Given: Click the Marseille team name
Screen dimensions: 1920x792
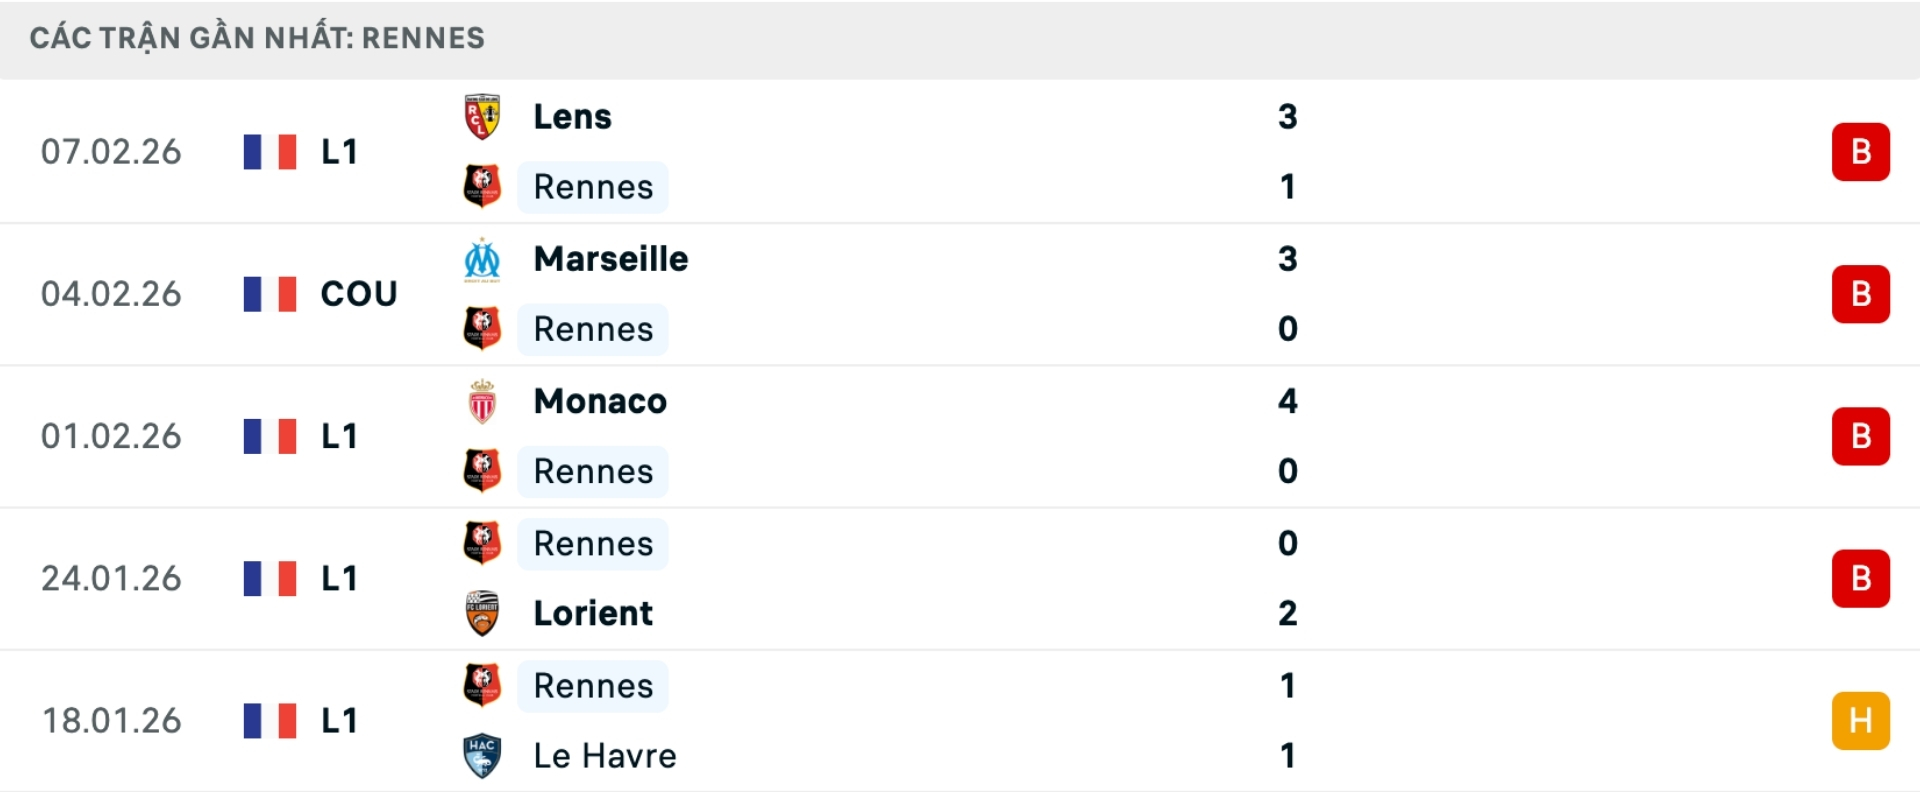Looking at the screenshot, I should 610,258.
